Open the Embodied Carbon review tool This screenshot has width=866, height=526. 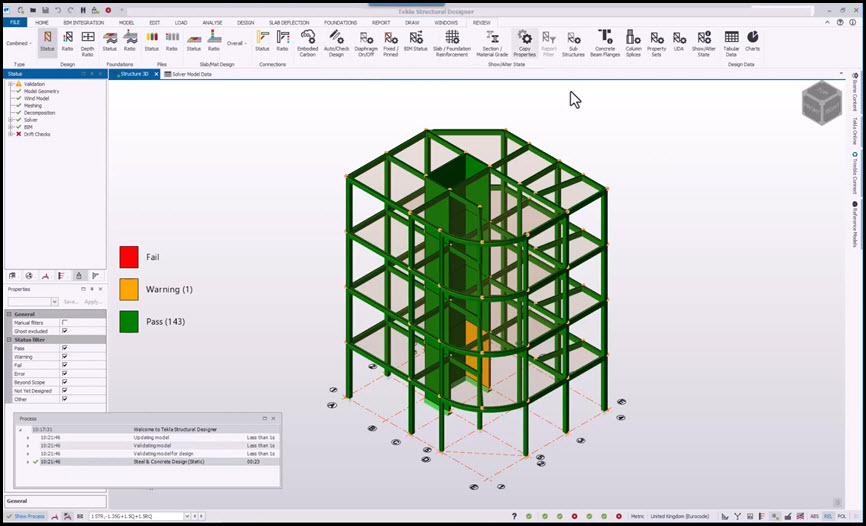click(x=308, y=43)
